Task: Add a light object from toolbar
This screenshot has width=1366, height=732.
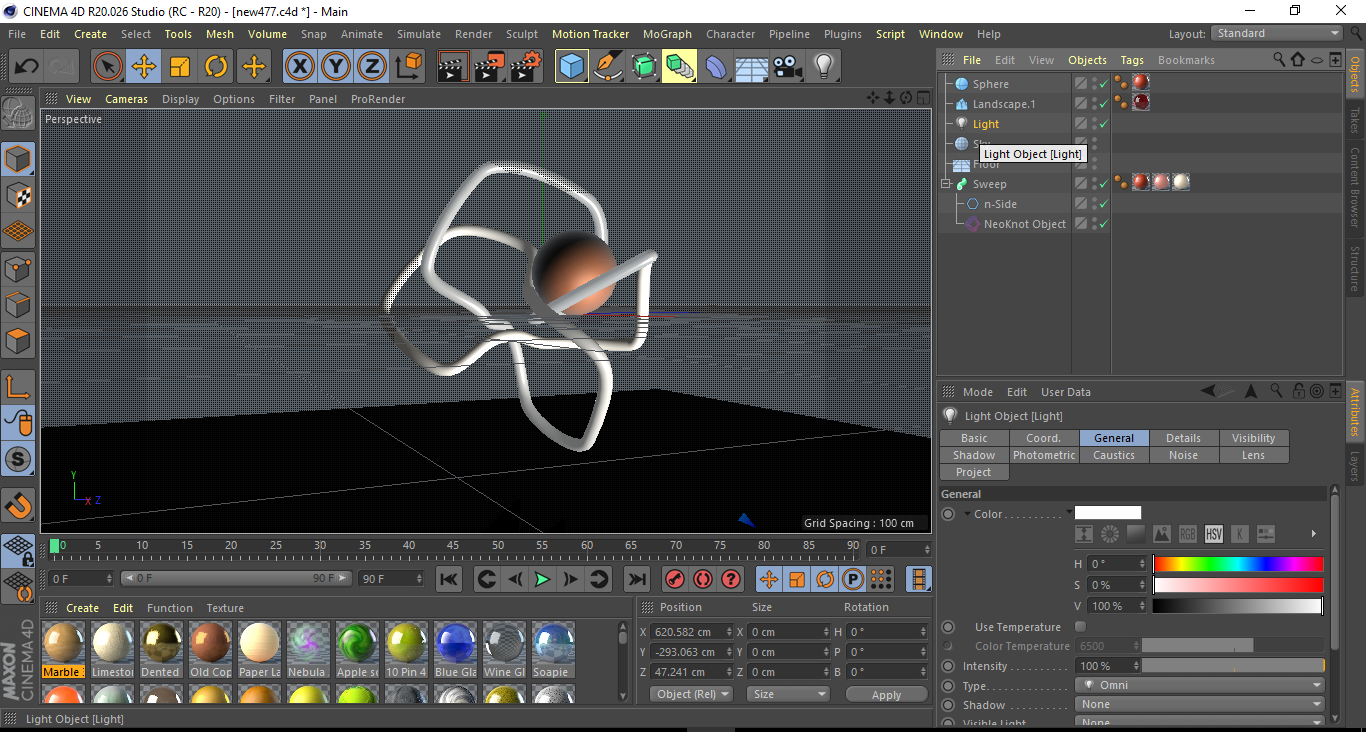Action: tap(823, 67)
